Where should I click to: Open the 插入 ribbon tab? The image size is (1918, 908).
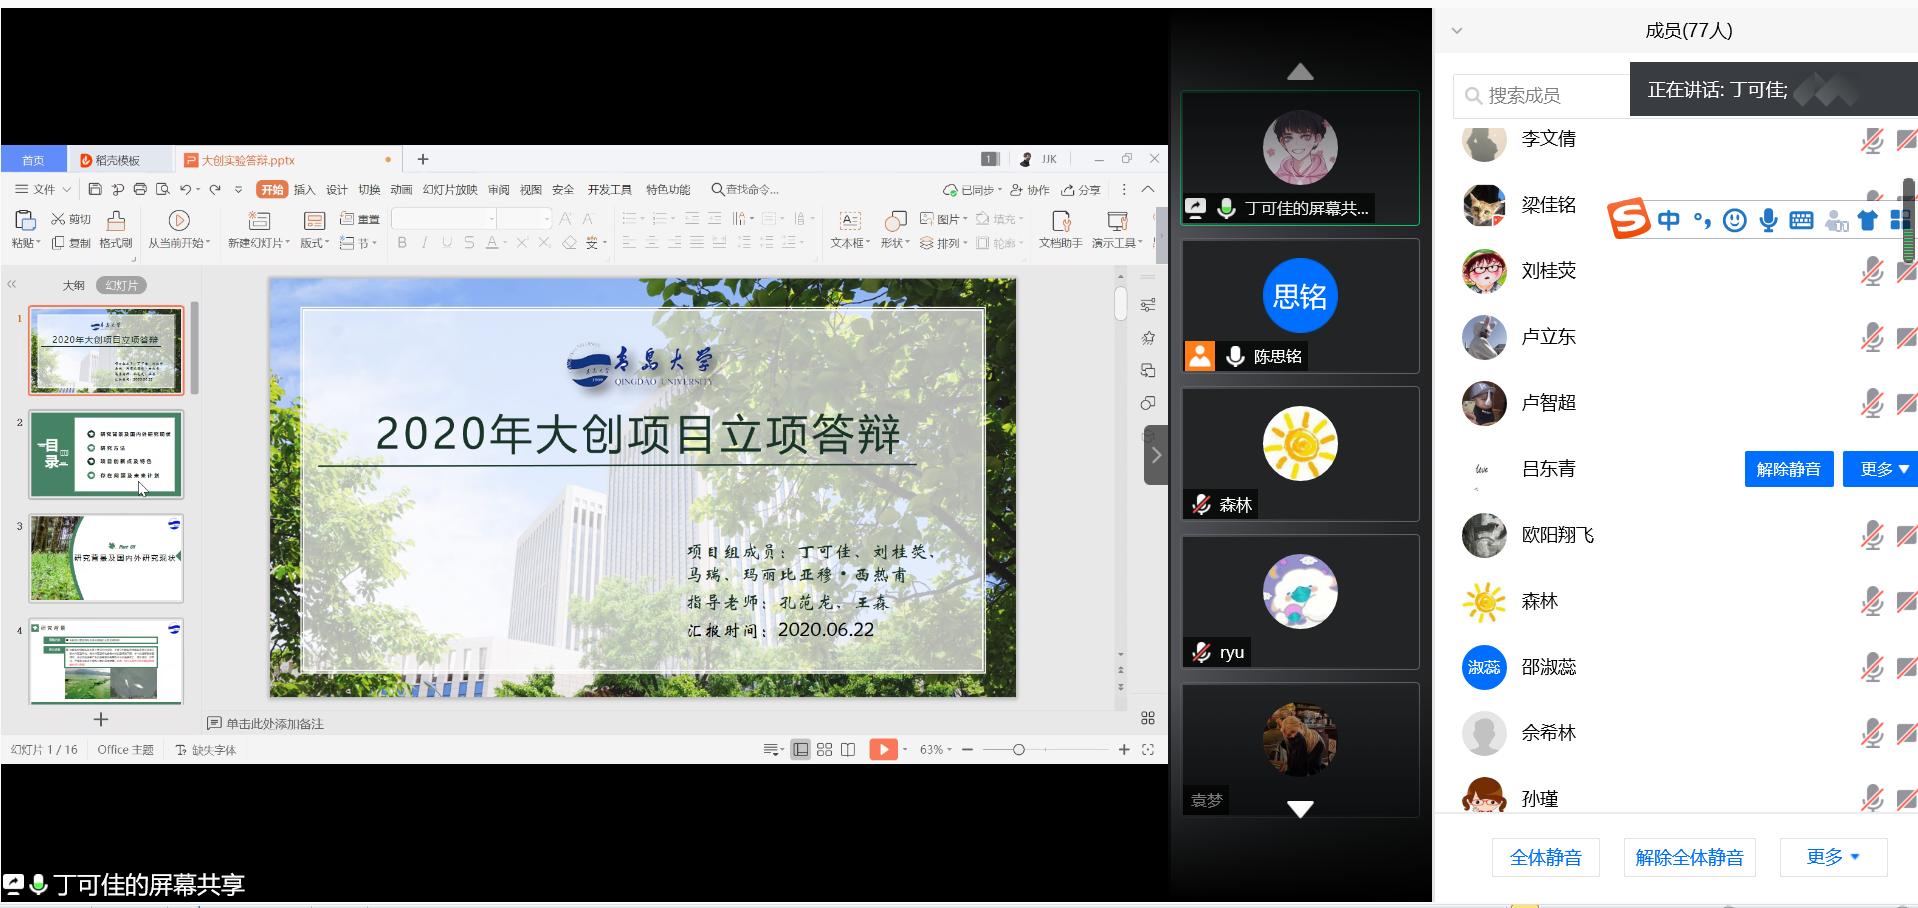pos(304,189)
